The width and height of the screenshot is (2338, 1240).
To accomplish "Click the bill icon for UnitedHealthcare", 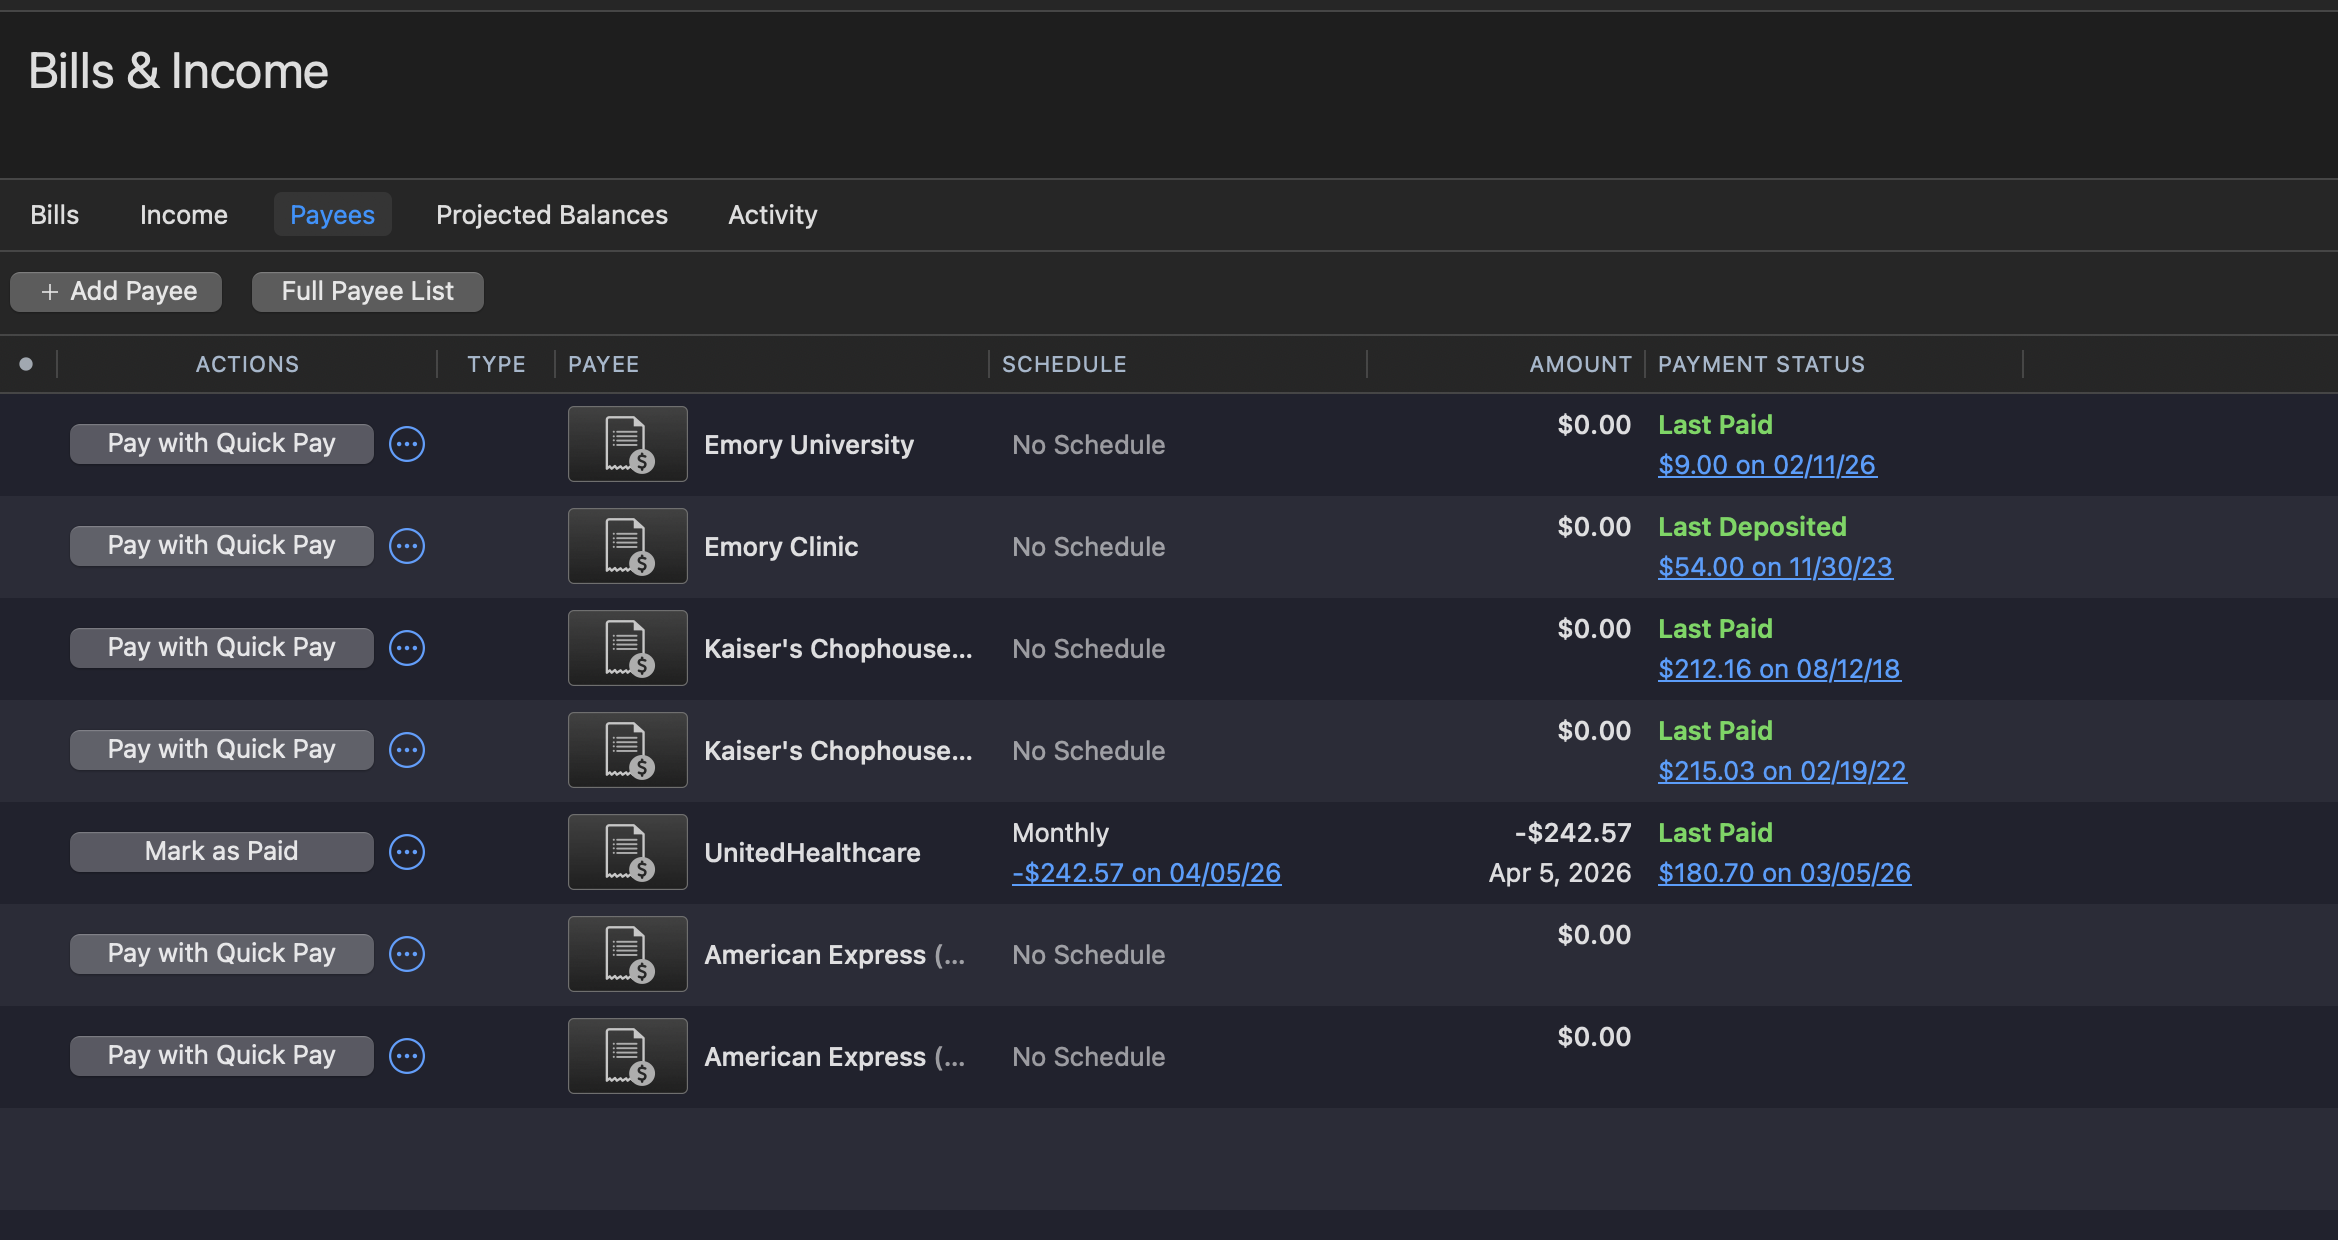I will click(627, 852).
